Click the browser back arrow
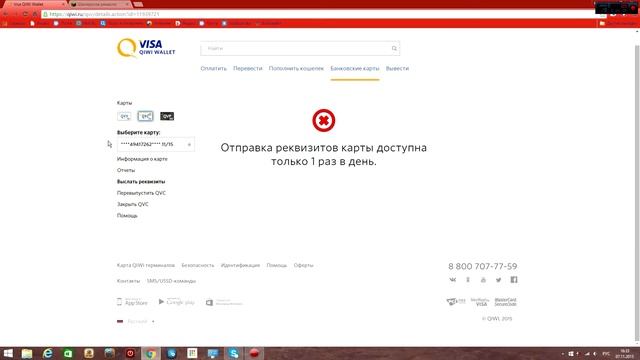This screenshot has height=360, width=640. [6, 14]
